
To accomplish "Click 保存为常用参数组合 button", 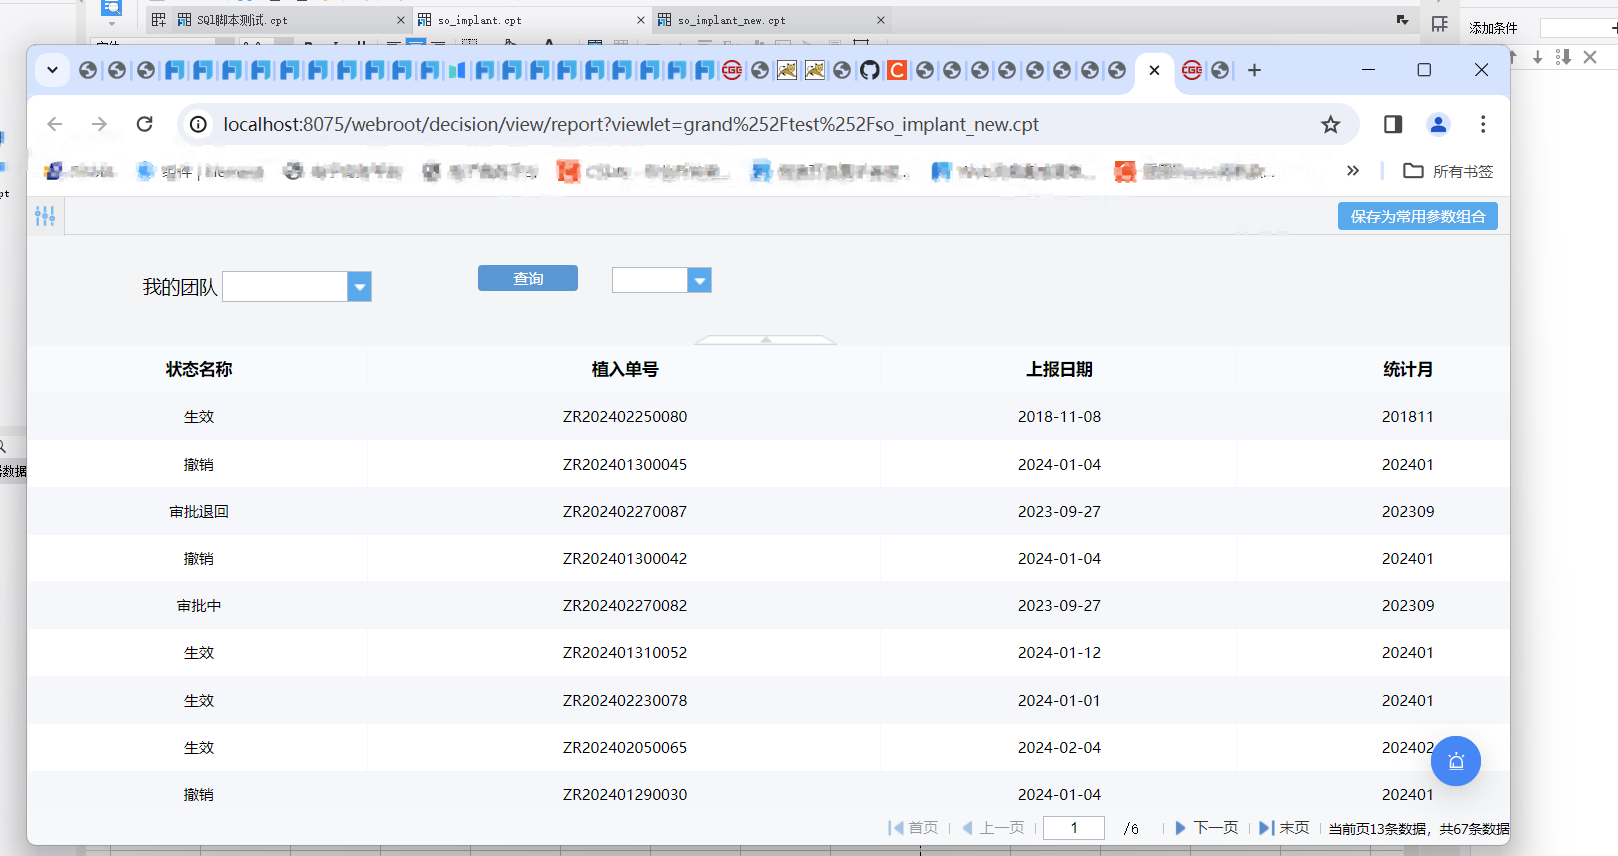I will click(1417, 216).
